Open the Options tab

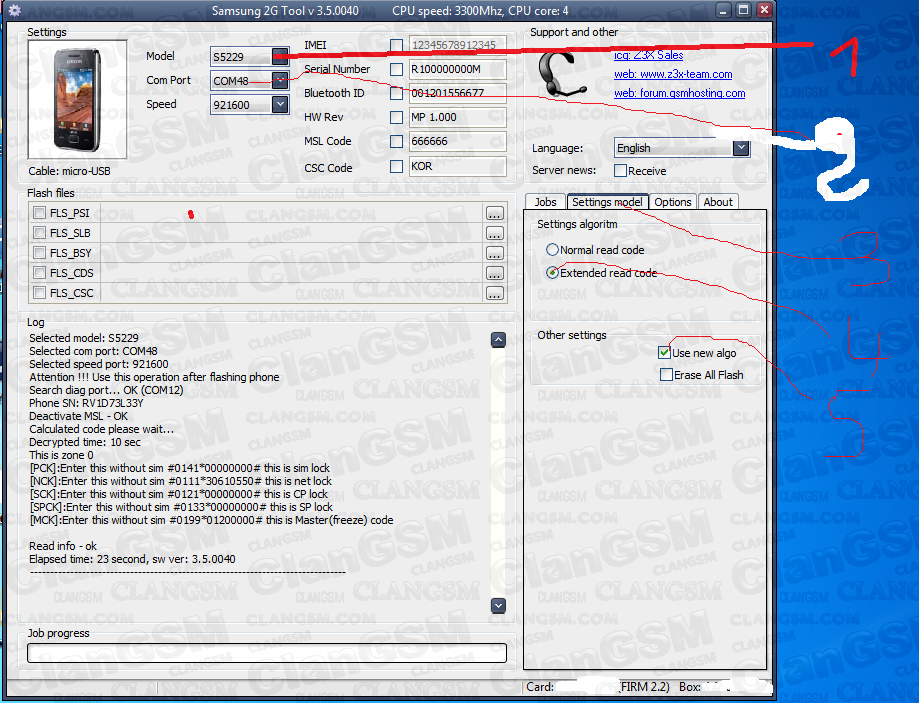coord(673,202)
